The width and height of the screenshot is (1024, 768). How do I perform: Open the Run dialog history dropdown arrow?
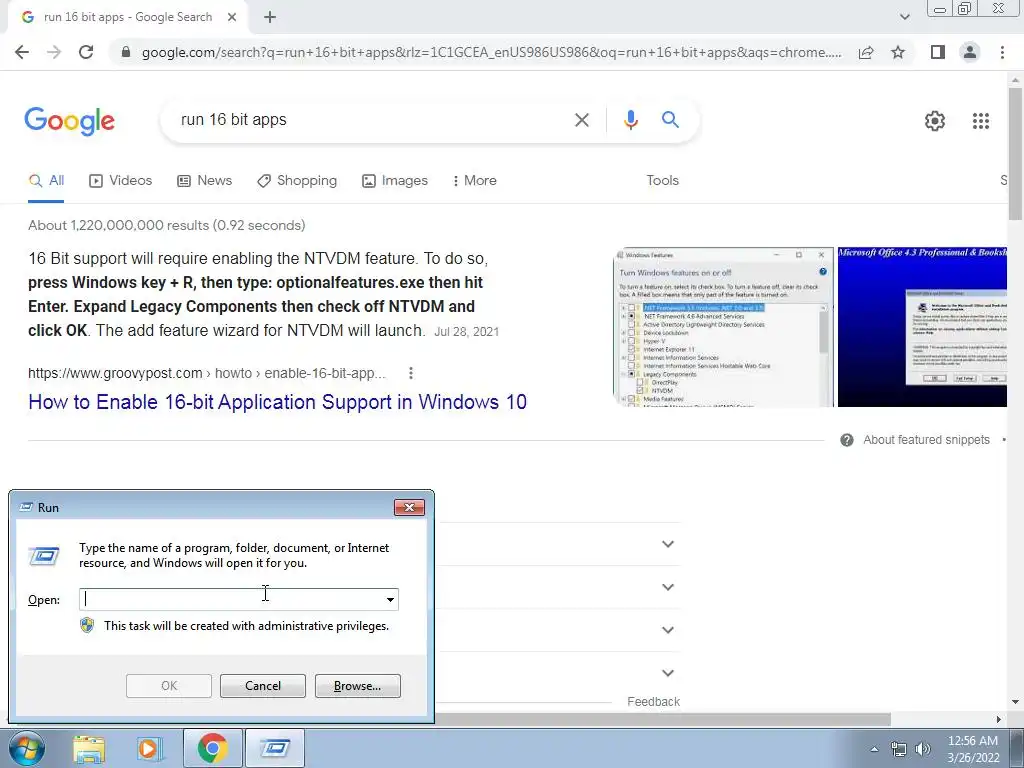[x=390, y=600]
